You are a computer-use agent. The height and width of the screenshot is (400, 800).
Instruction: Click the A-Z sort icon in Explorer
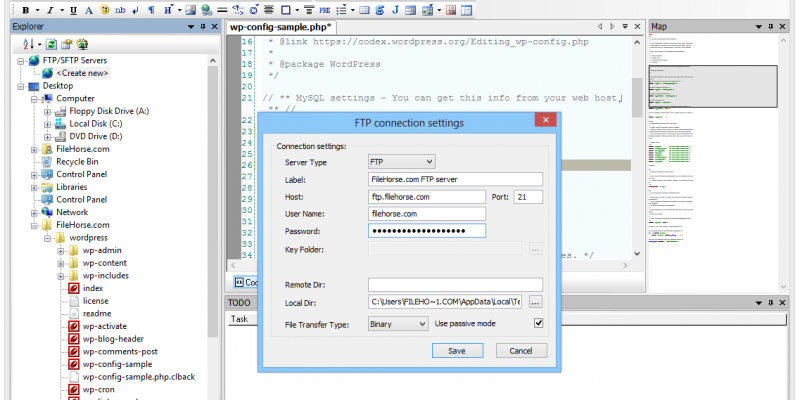point(27,44)
